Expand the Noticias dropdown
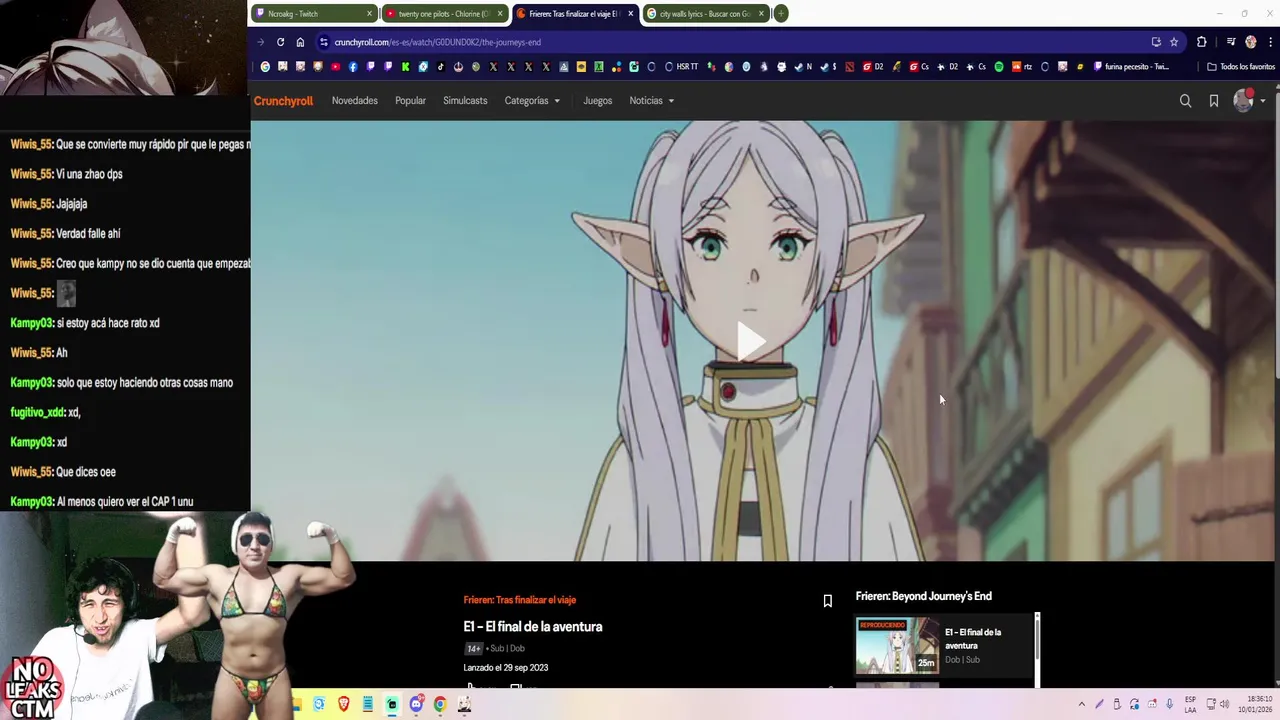This screenshot has height=720, width=1280. (651, 101)
